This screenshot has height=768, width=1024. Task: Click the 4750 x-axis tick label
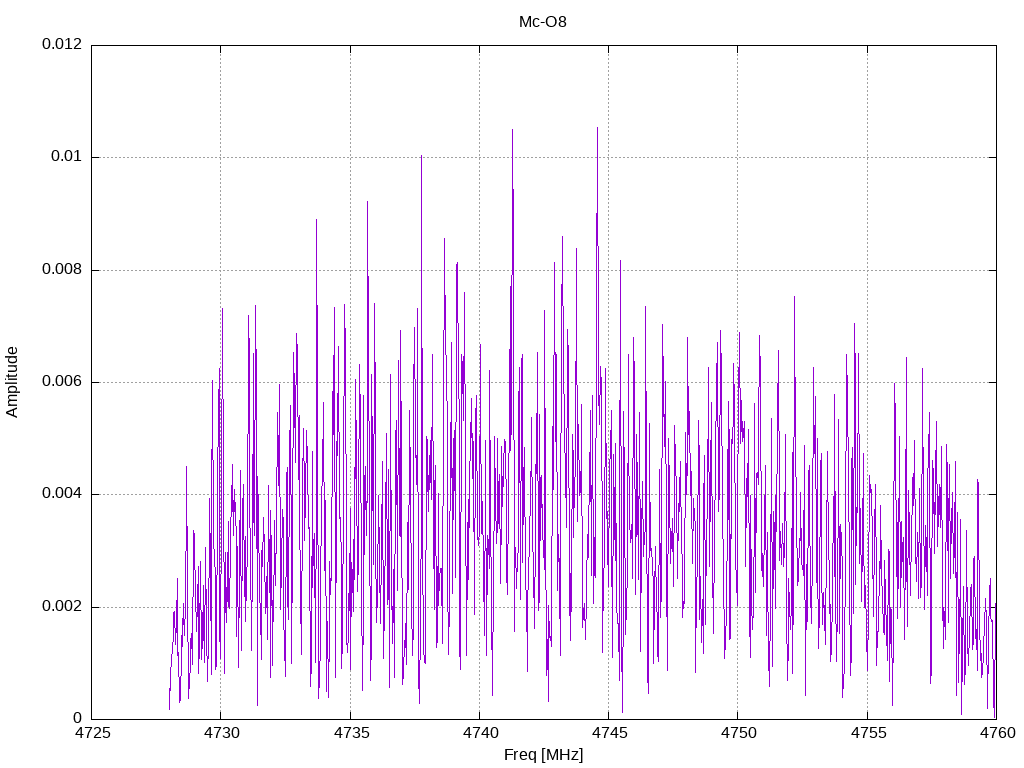click(x=738, y=733)
